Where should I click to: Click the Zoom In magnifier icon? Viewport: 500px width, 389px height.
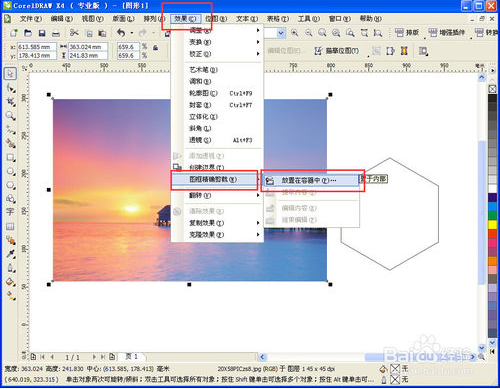[295, 33]
